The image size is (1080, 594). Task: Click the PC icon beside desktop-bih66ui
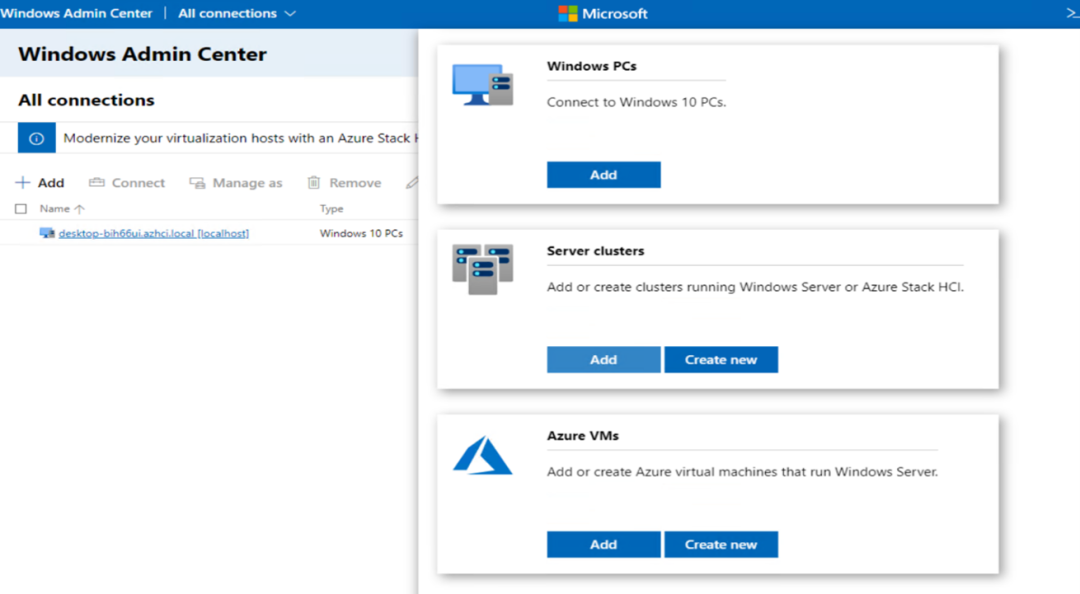point(47,233)
